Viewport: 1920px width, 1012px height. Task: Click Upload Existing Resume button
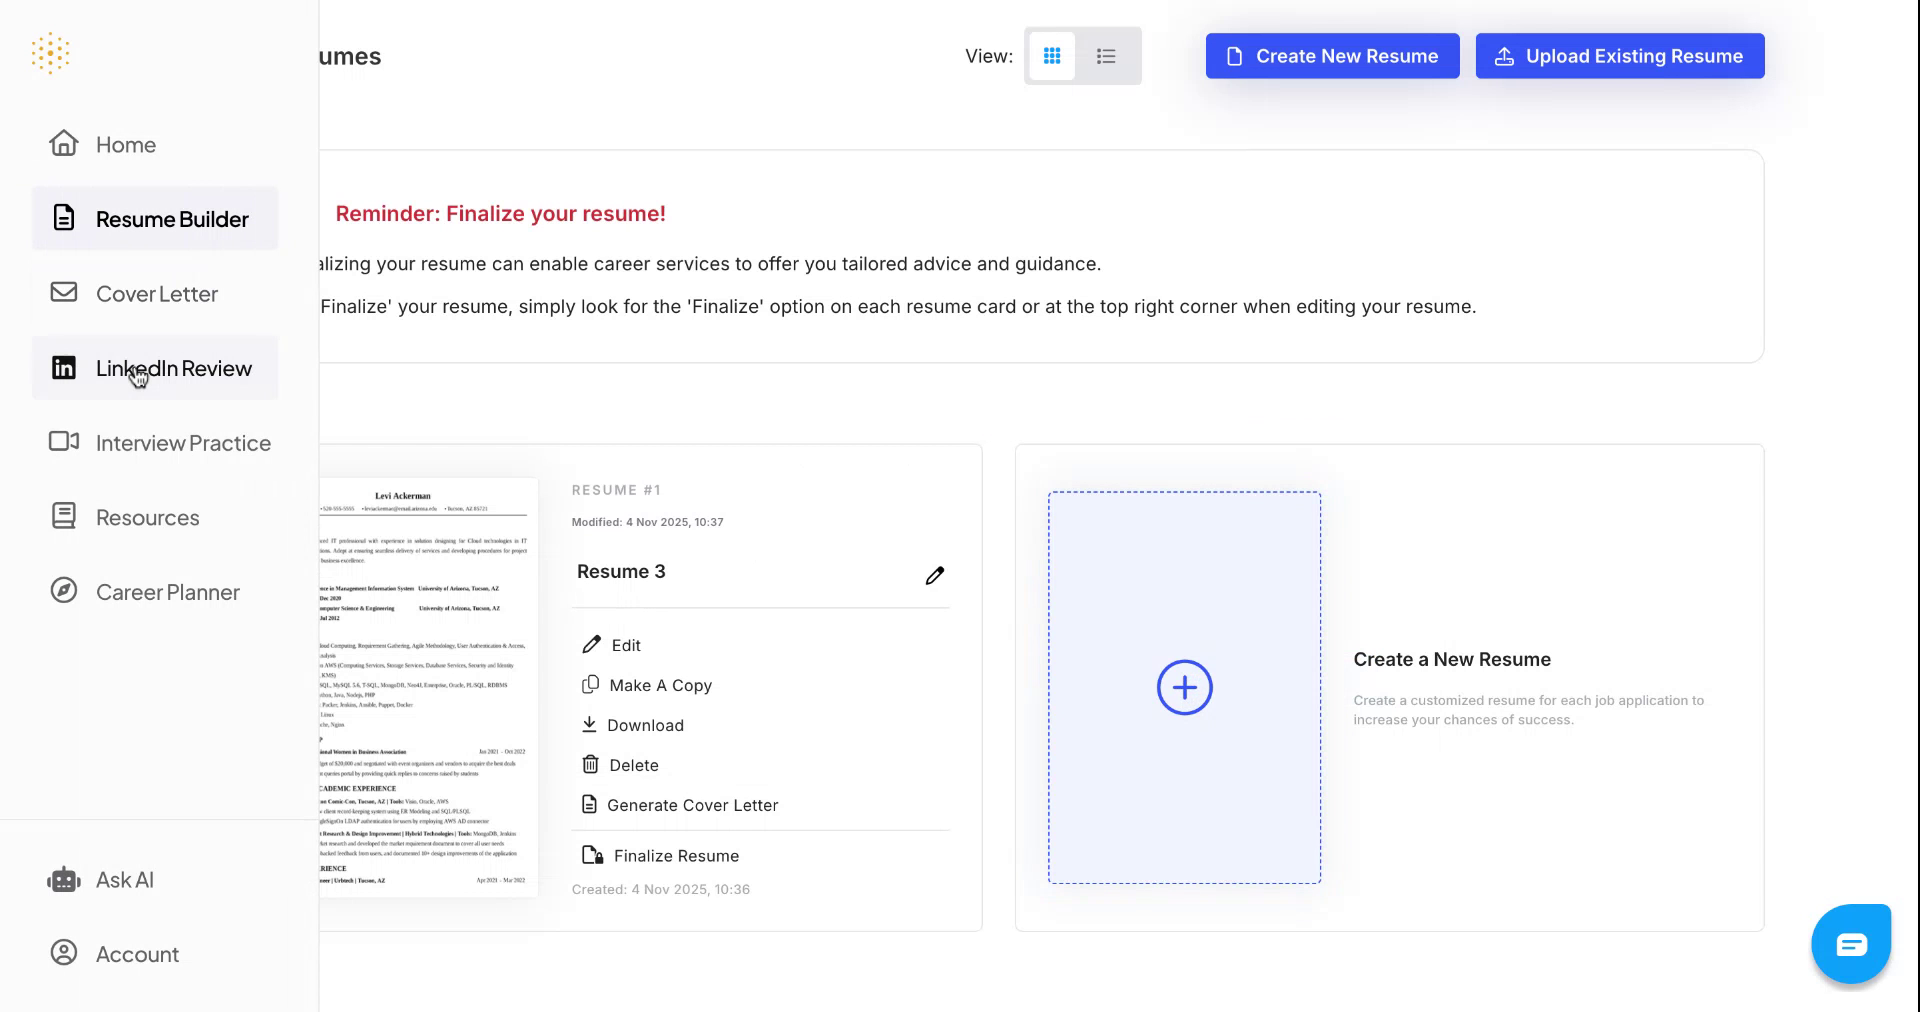(1619, 56)
